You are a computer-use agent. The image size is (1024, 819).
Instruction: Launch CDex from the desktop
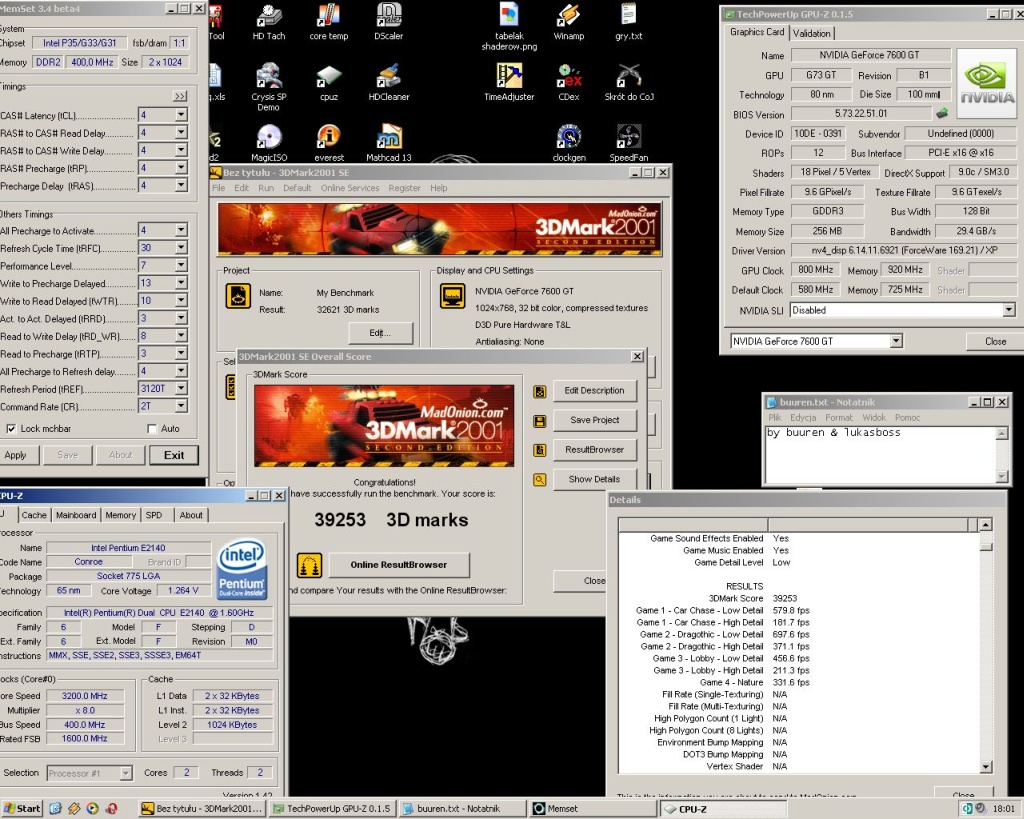click(x=569, y=83)
